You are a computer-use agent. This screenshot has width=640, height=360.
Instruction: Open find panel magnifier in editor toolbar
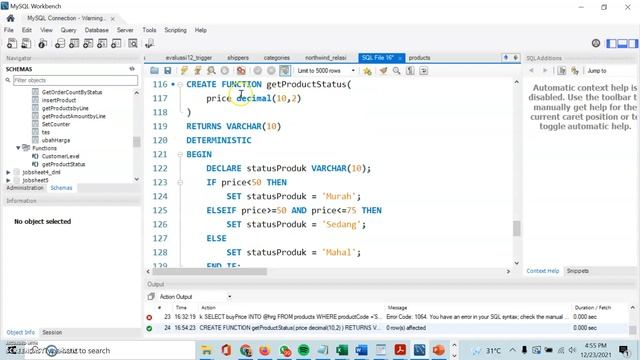396,71
